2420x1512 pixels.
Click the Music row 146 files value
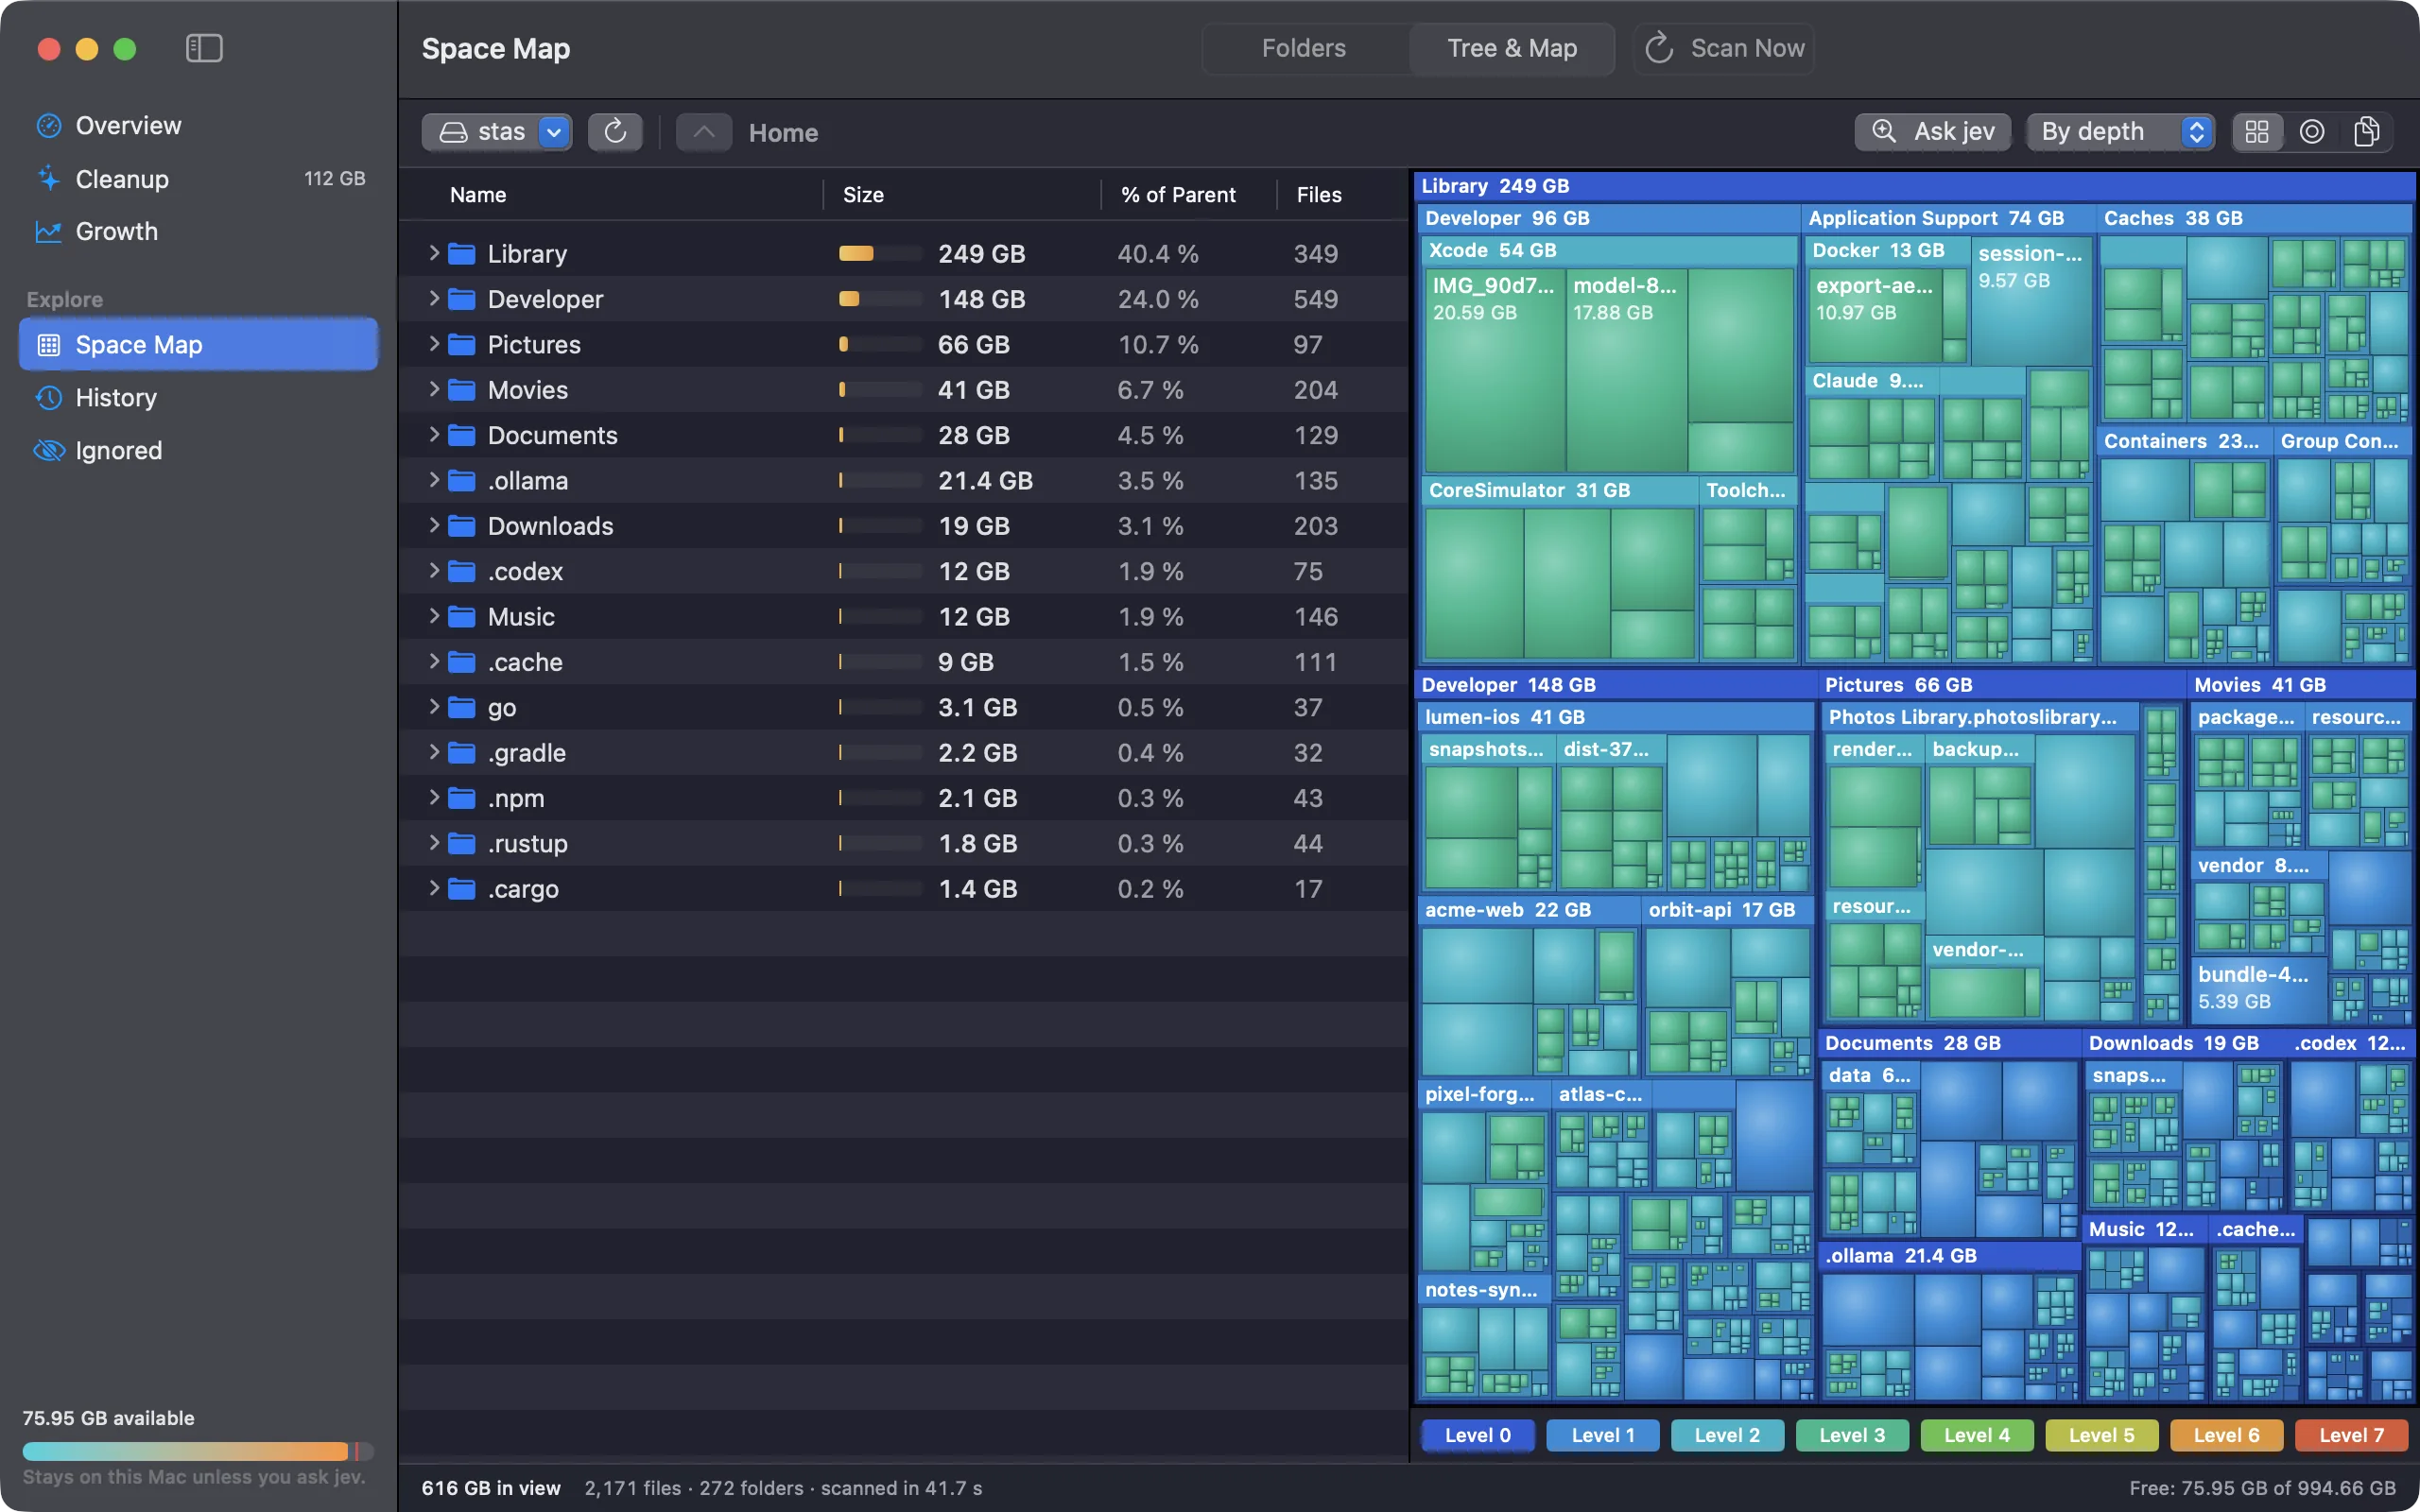pyautogui.click(x=1315, y=617)
